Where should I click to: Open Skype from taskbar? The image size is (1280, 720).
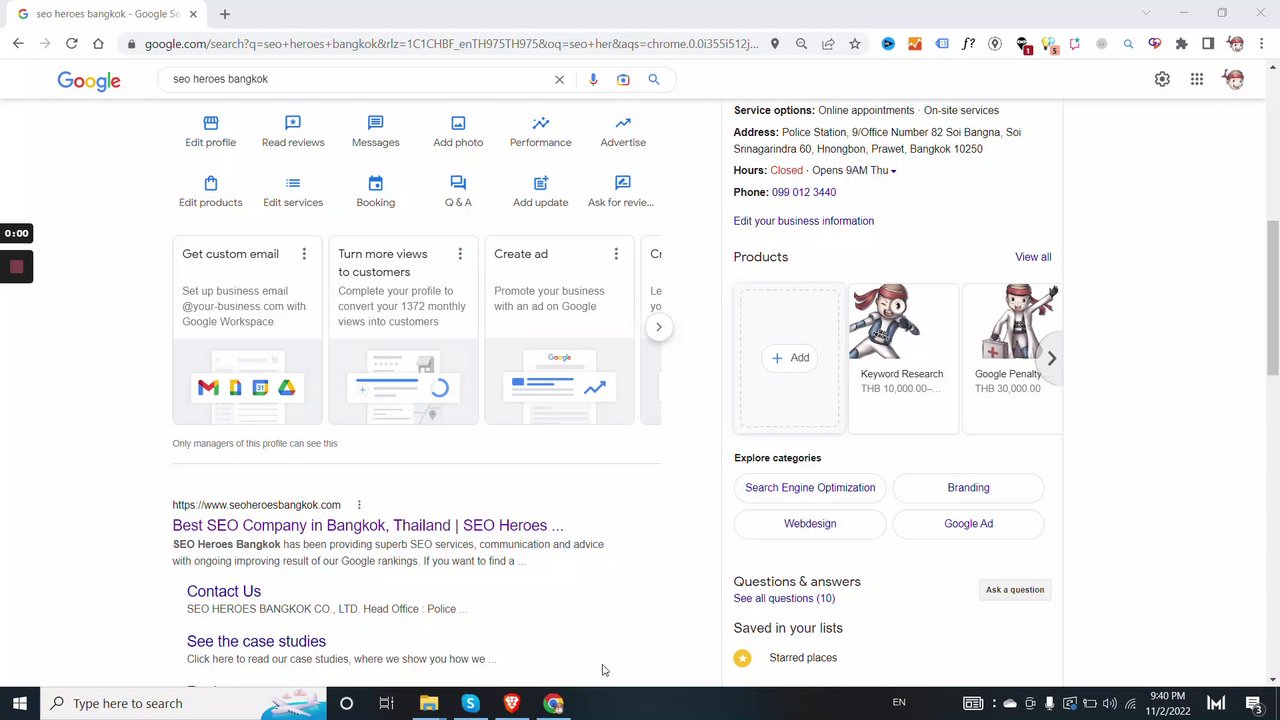pyautogui.click(x=470, y=703)
